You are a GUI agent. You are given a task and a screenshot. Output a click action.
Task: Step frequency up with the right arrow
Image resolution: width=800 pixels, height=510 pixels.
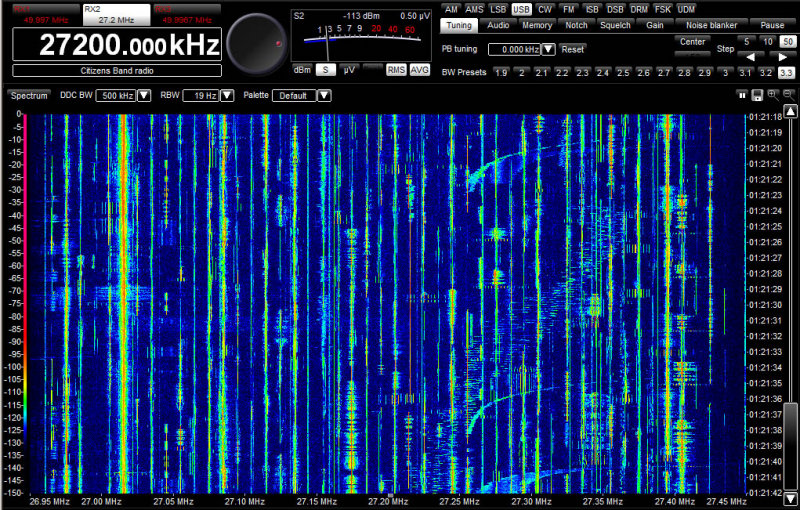pos(783,57)
